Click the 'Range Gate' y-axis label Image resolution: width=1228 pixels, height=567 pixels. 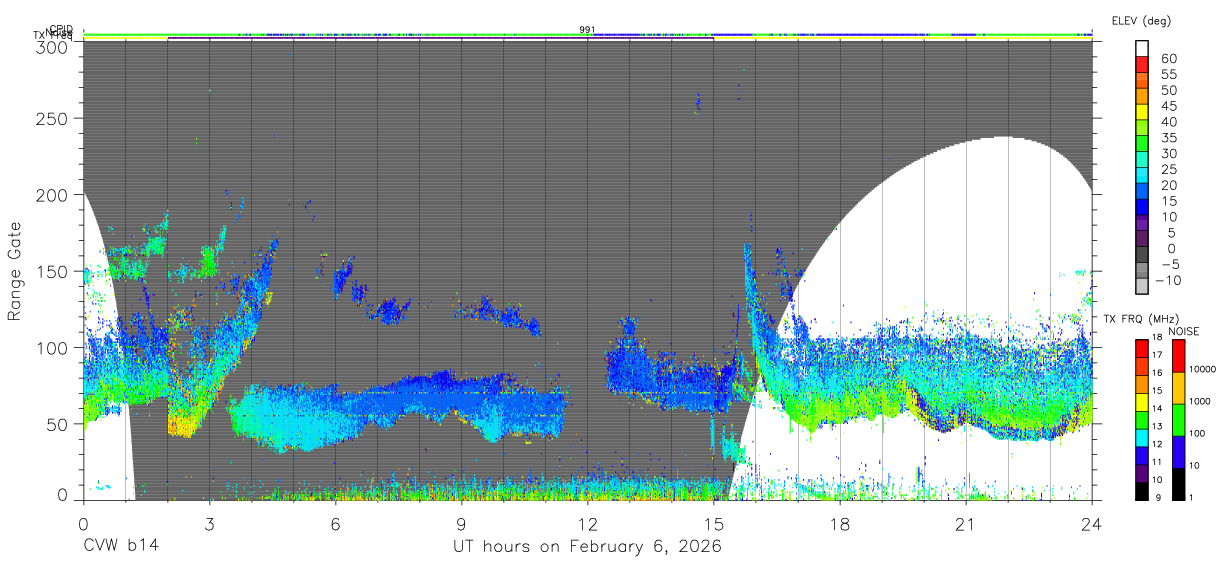[15, 270]
